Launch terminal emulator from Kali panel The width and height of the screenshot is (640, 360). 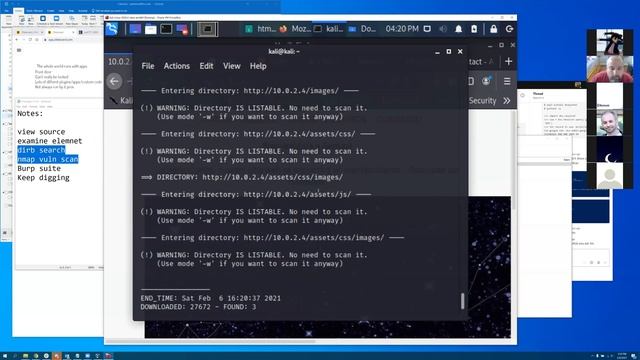point(166,29)
